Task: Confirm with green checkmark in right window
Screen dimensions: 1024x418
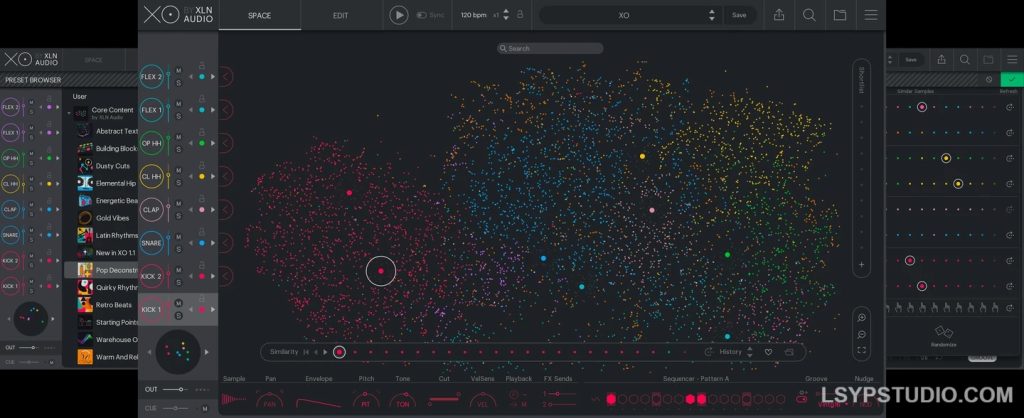Action: [1012, 79]
